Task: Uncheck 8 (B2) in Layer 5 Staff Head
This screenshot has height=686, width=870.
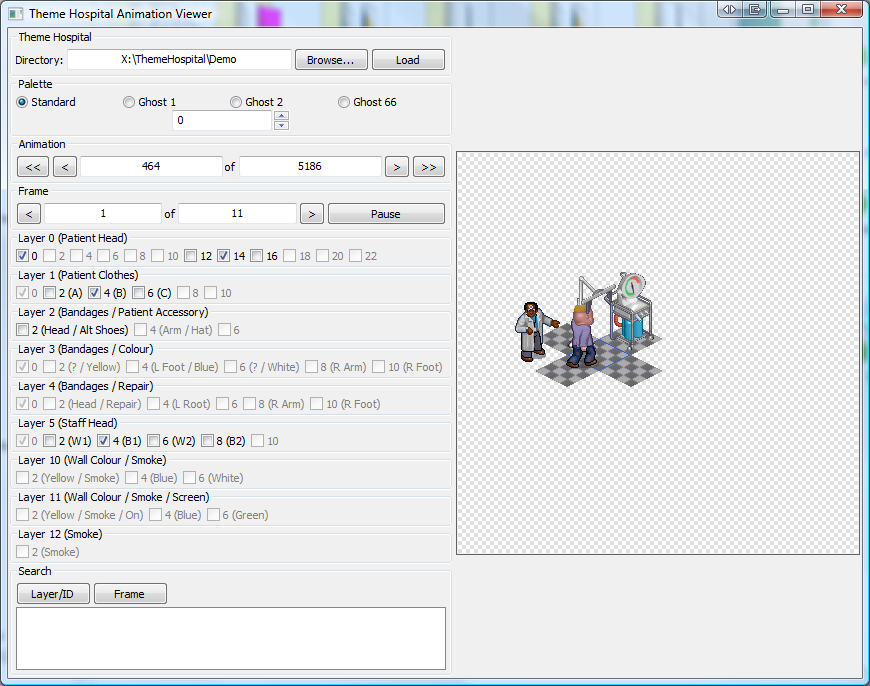Action: (x=206, y=440)
